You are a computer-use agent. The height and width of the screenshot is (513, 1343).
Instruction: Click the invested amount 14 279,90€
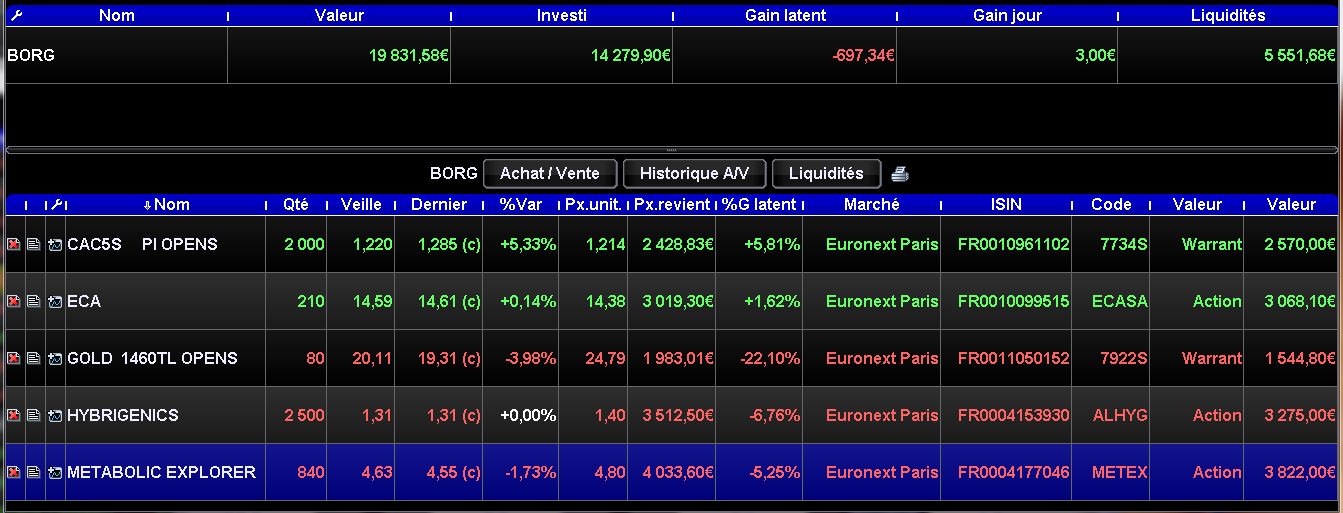pos(631,56)
